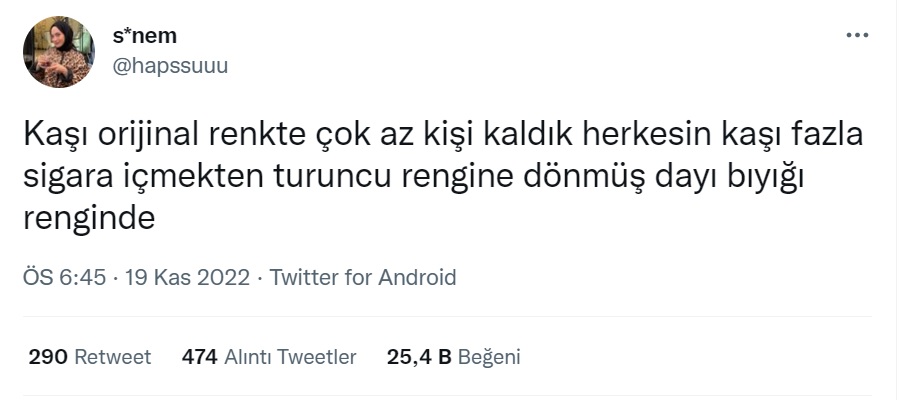View the 290 Retweet list
The image size is (899, 400).
coord(90,357)
